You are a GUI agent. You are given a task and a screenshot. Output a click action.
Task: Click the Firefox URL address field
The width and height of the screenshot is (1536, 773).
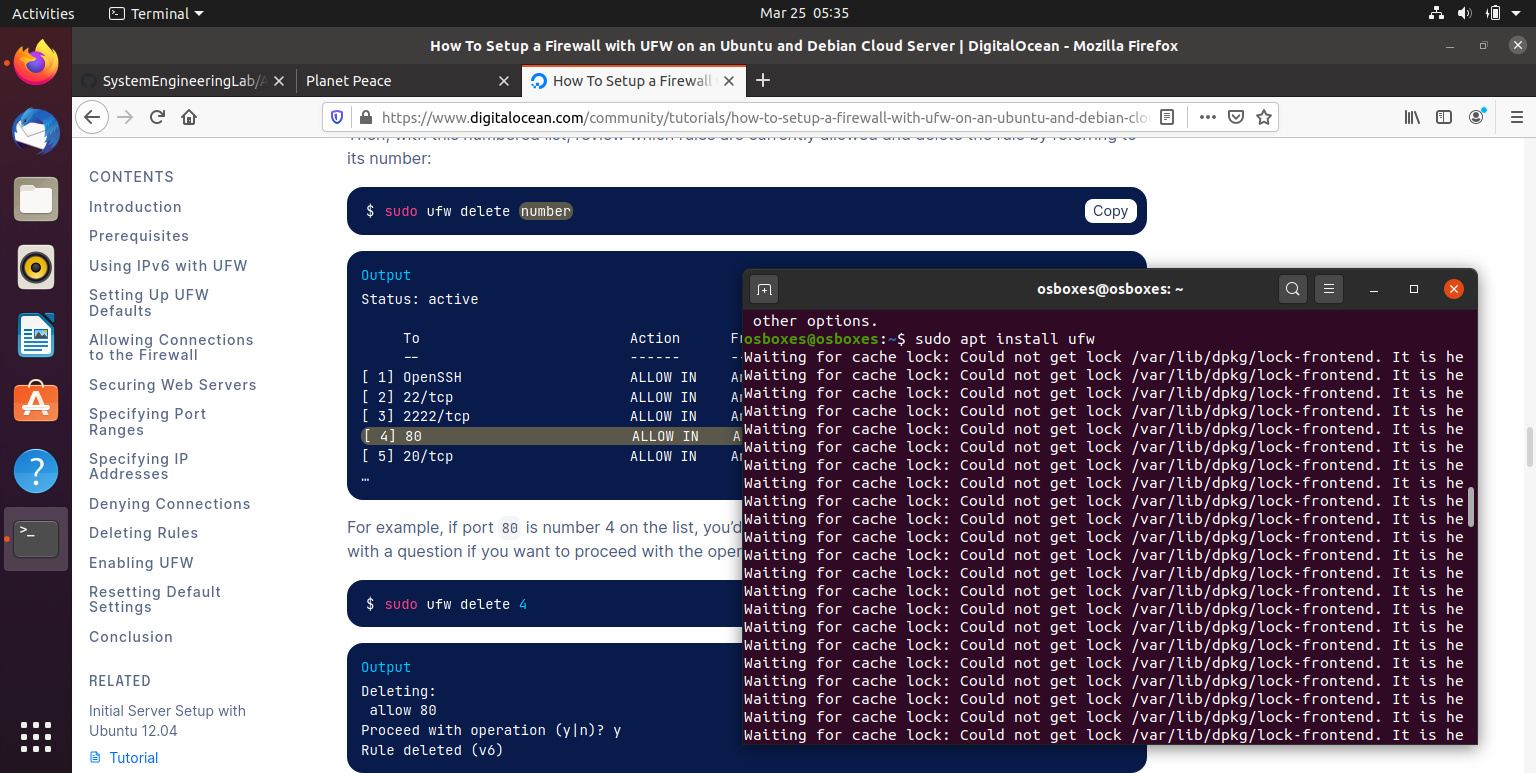coord(765,117)
